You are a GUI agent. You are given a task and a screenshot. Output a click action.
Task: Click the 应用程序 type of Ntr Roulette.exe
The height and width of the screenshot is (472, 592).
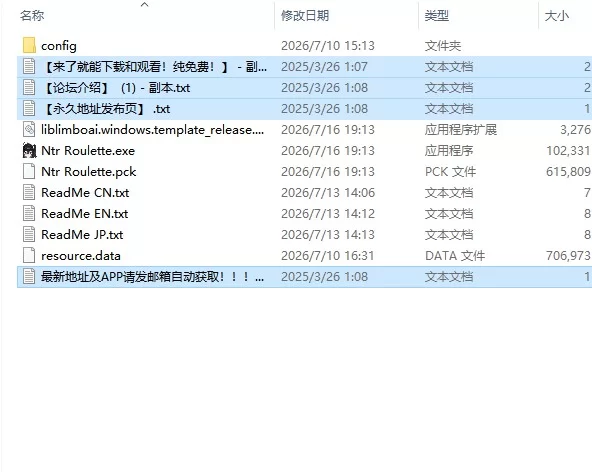pos(449,151)
